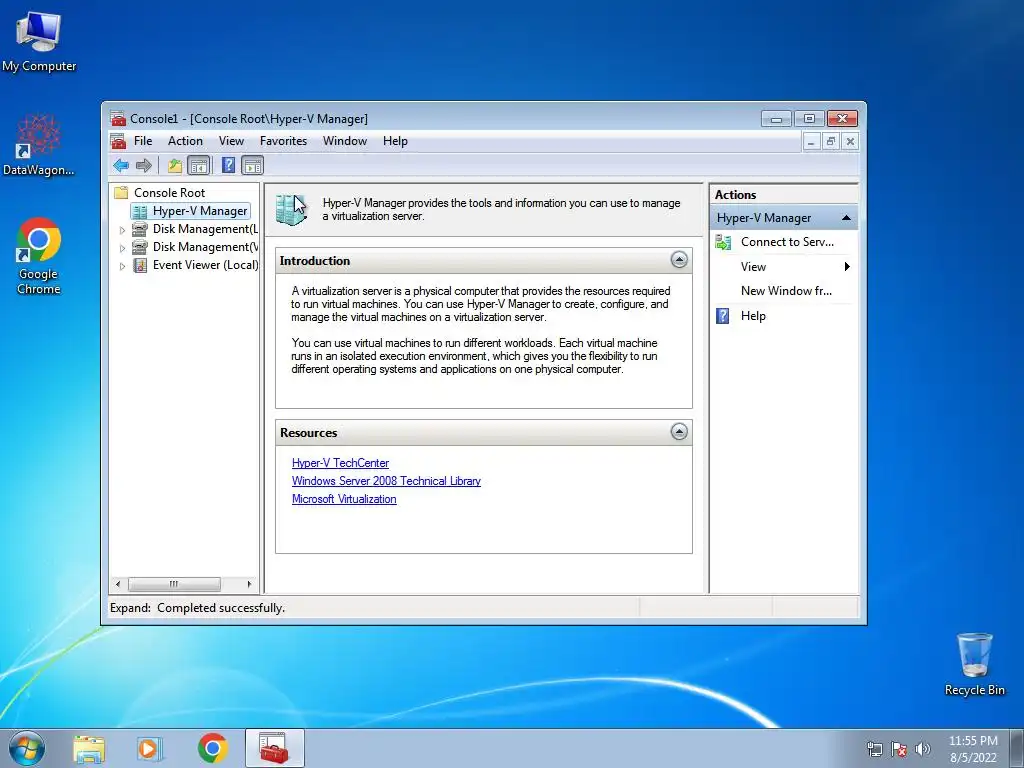The image size is (1024, 768).
Task: Click the Help question mark icon in Actions
Action: point(723,316)
